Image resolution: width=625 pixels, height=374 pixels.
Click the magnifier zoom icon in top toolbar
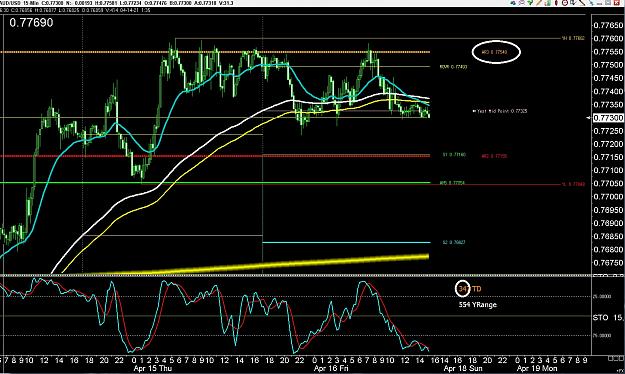click(521, 2)
